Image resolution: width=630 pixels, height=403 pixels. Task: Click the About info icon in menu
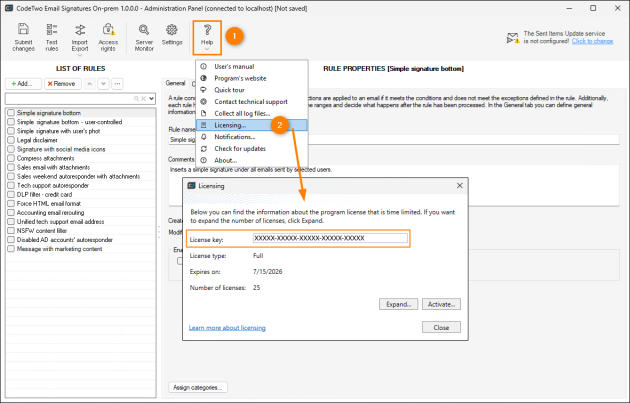204,160
